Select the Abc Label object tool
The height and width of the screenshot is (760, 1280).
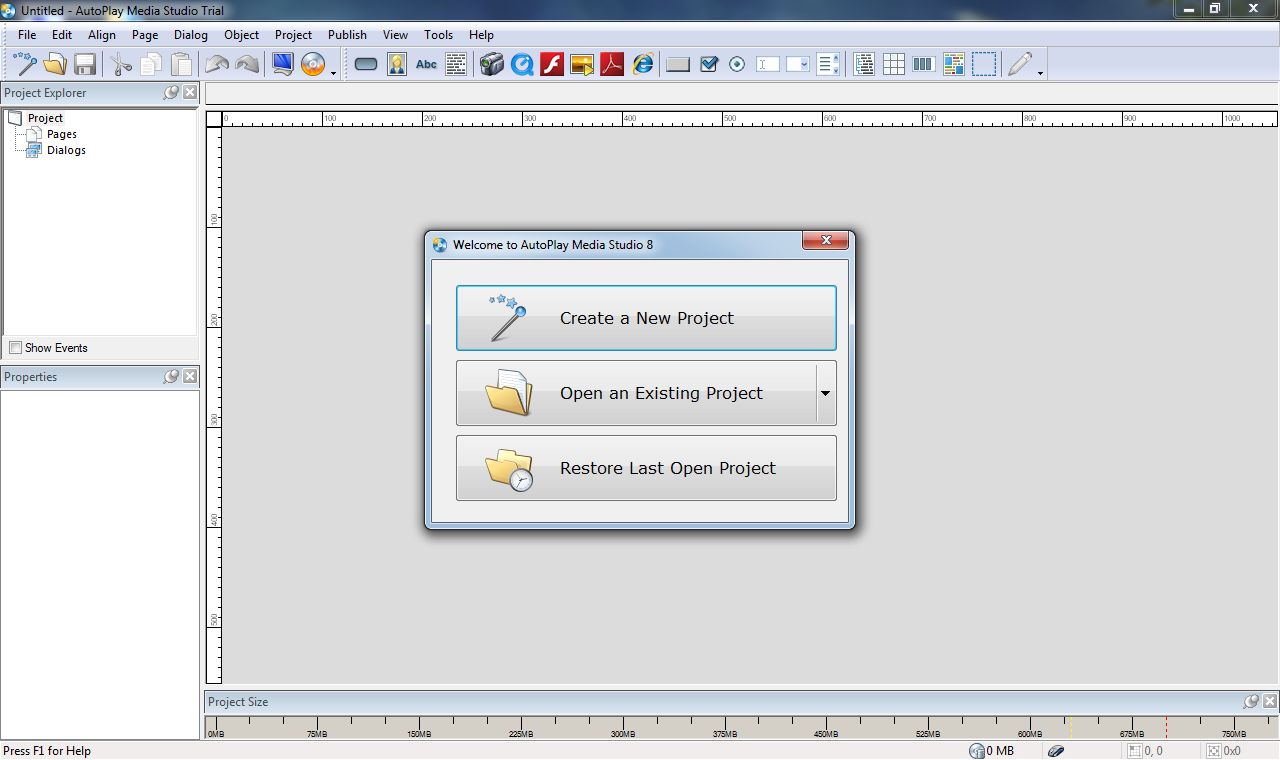point(426,65)
